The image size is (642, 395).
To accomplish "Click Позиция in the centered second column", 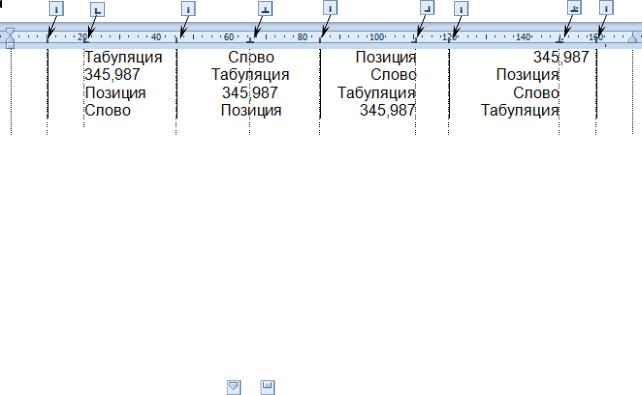I will (x=251, y=111).
